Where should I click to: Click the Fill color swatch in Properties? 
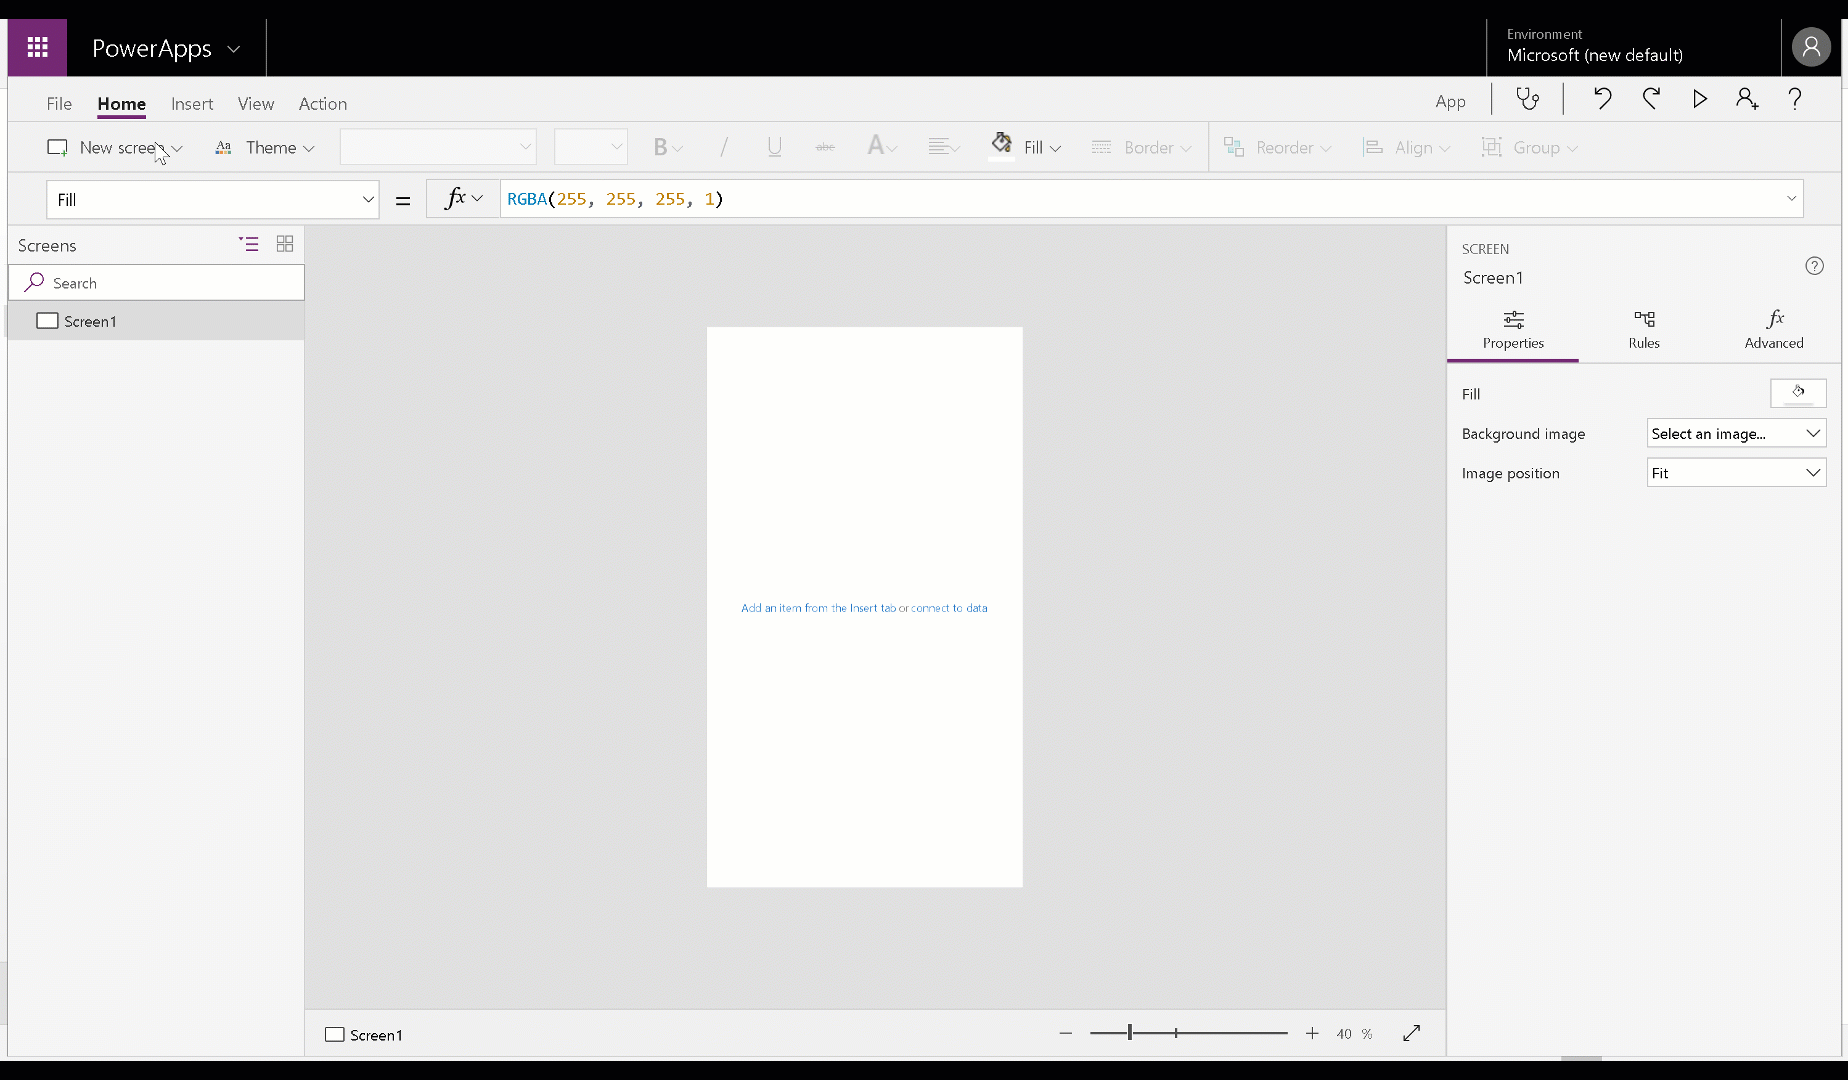pyautogui.click(x=1797, y=393)
